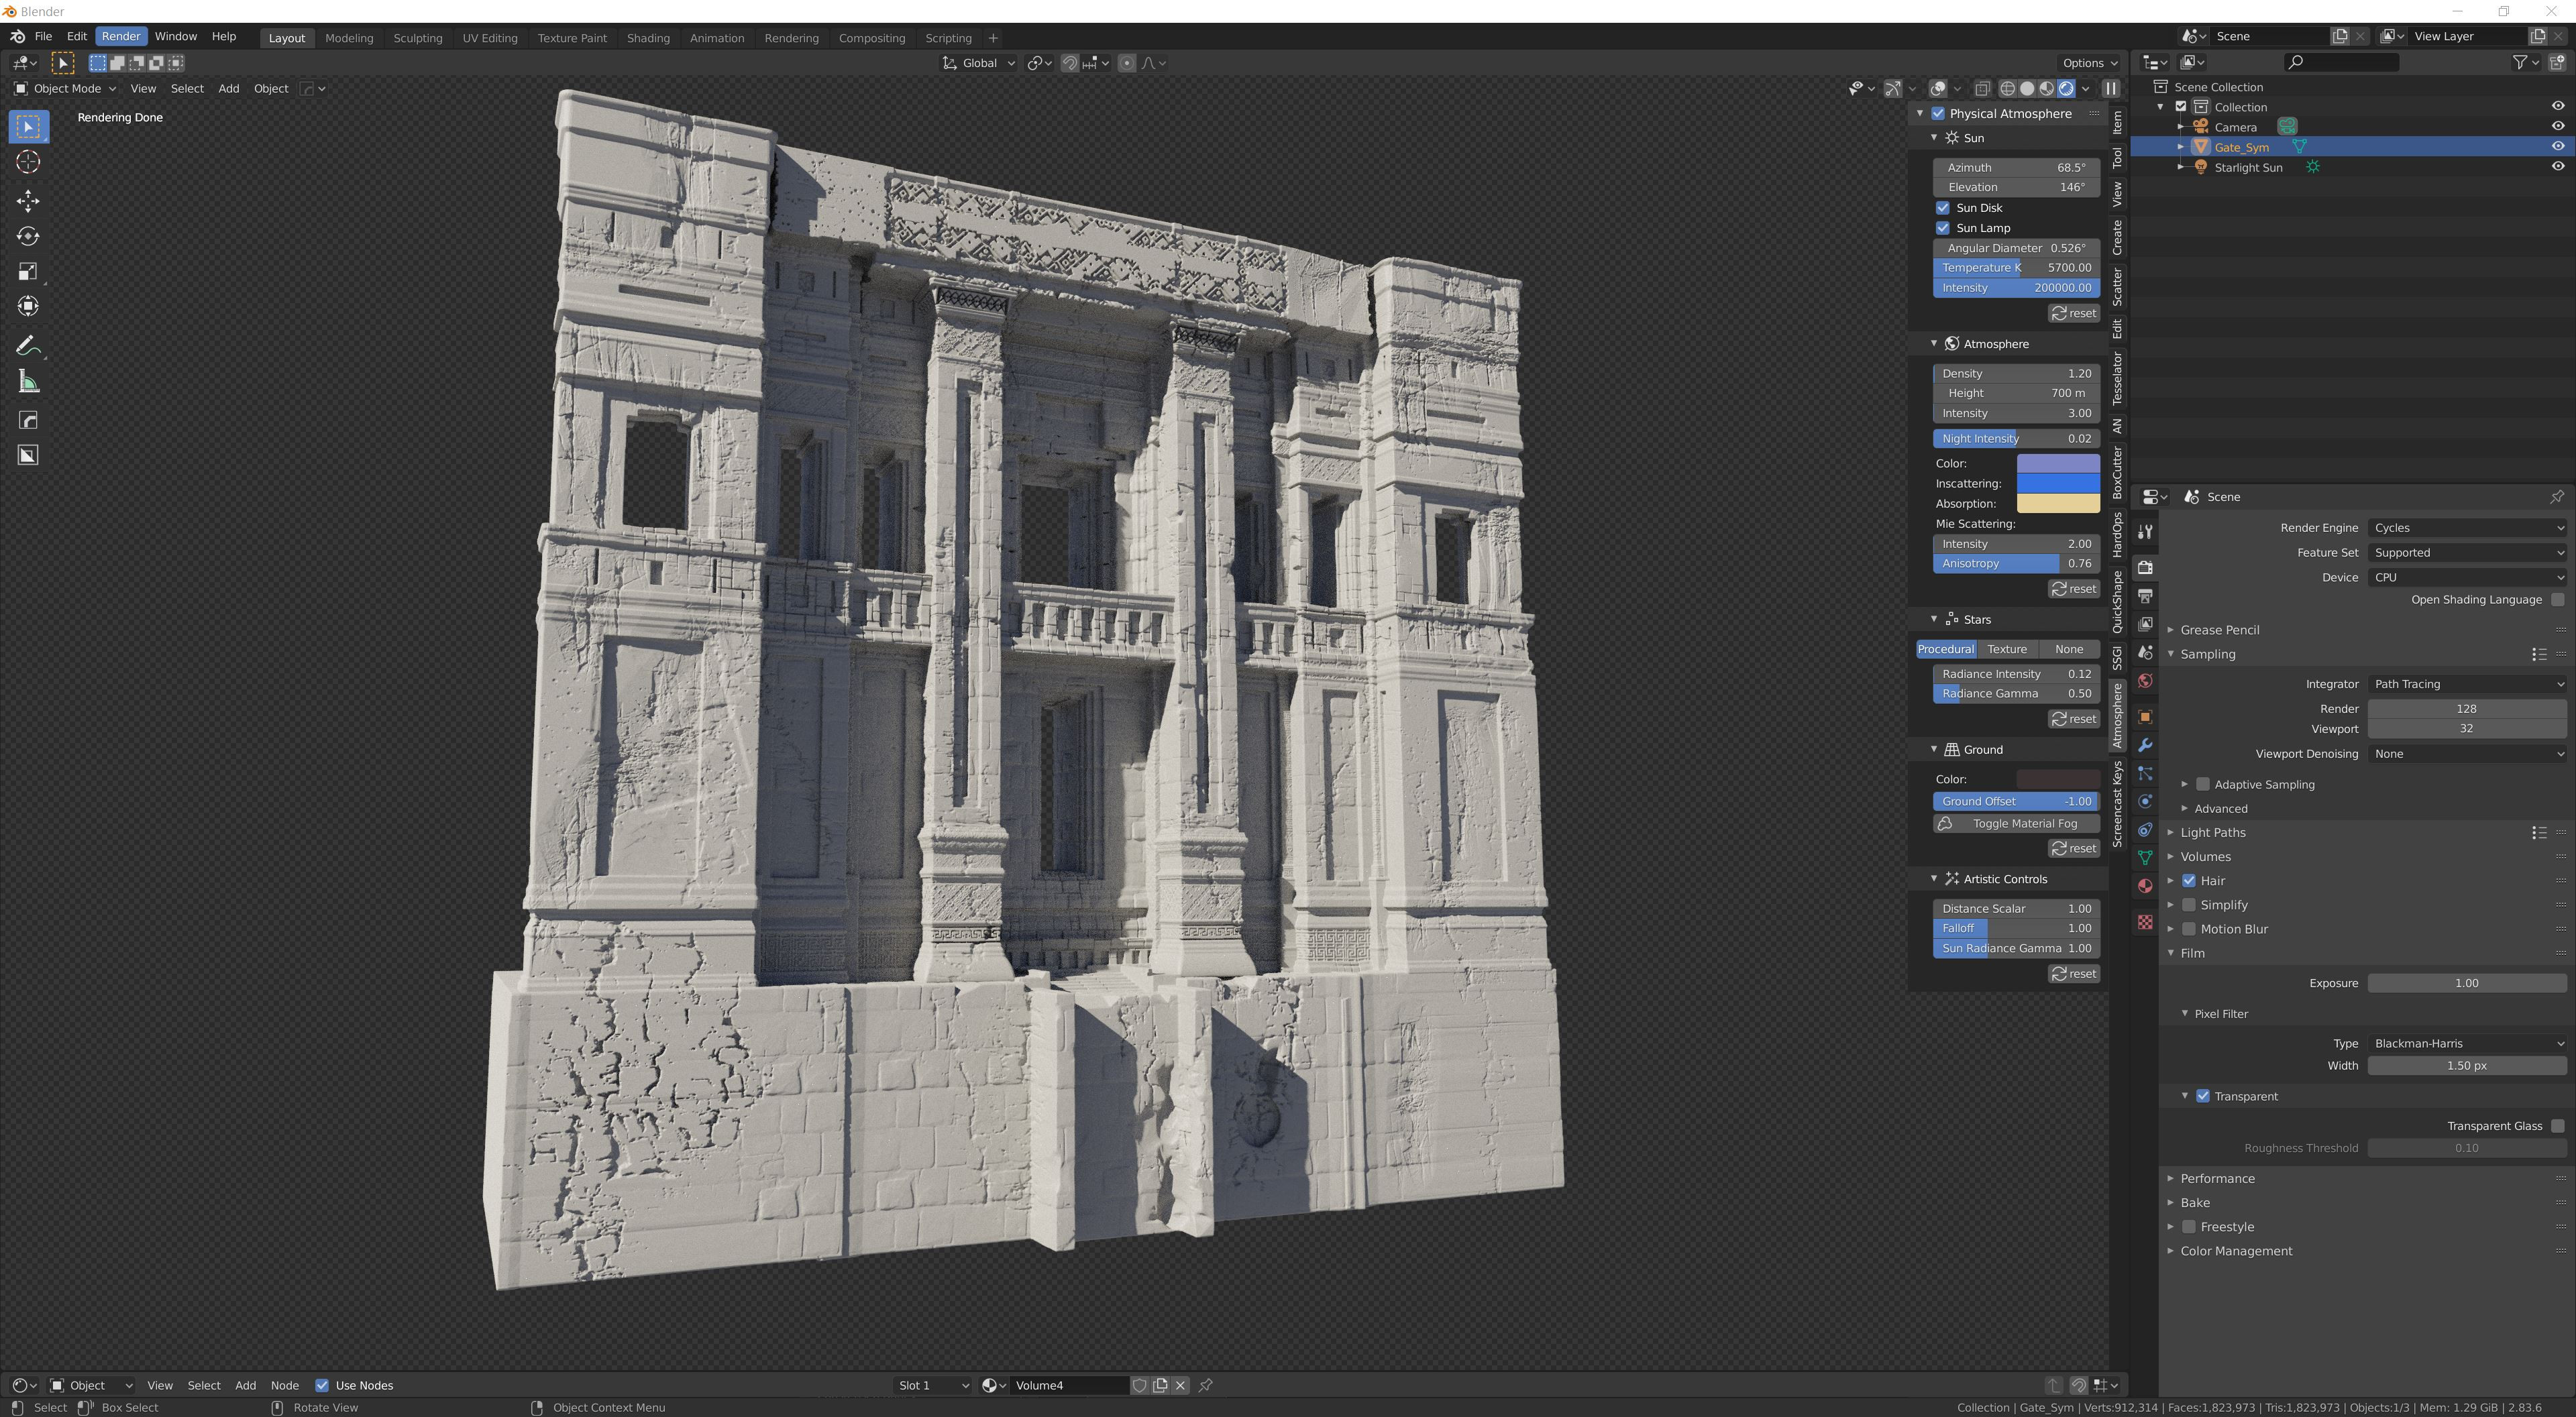The width and height of the screenshot is (2576, 1417).
Task: Activate the Annotate pencil tool
Action: (28, 346)
